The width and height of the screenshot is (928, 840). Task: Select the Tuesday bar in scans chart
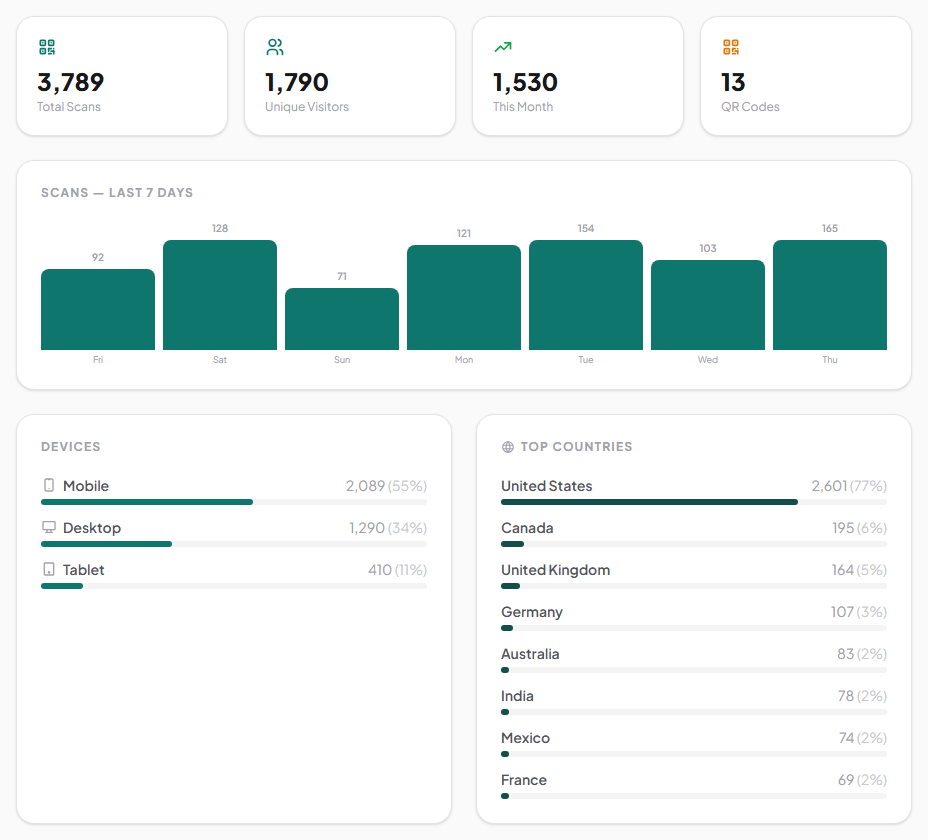pos(586,295)
